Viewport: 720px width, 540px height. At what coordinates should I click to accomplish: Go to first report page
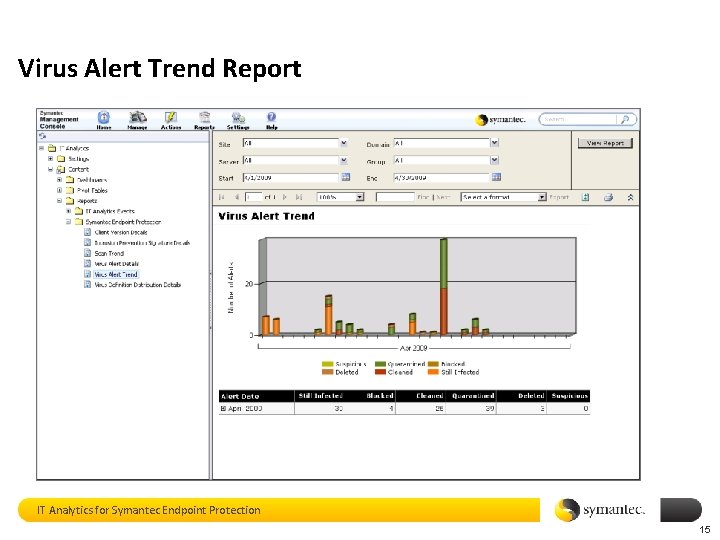[222, 197]
